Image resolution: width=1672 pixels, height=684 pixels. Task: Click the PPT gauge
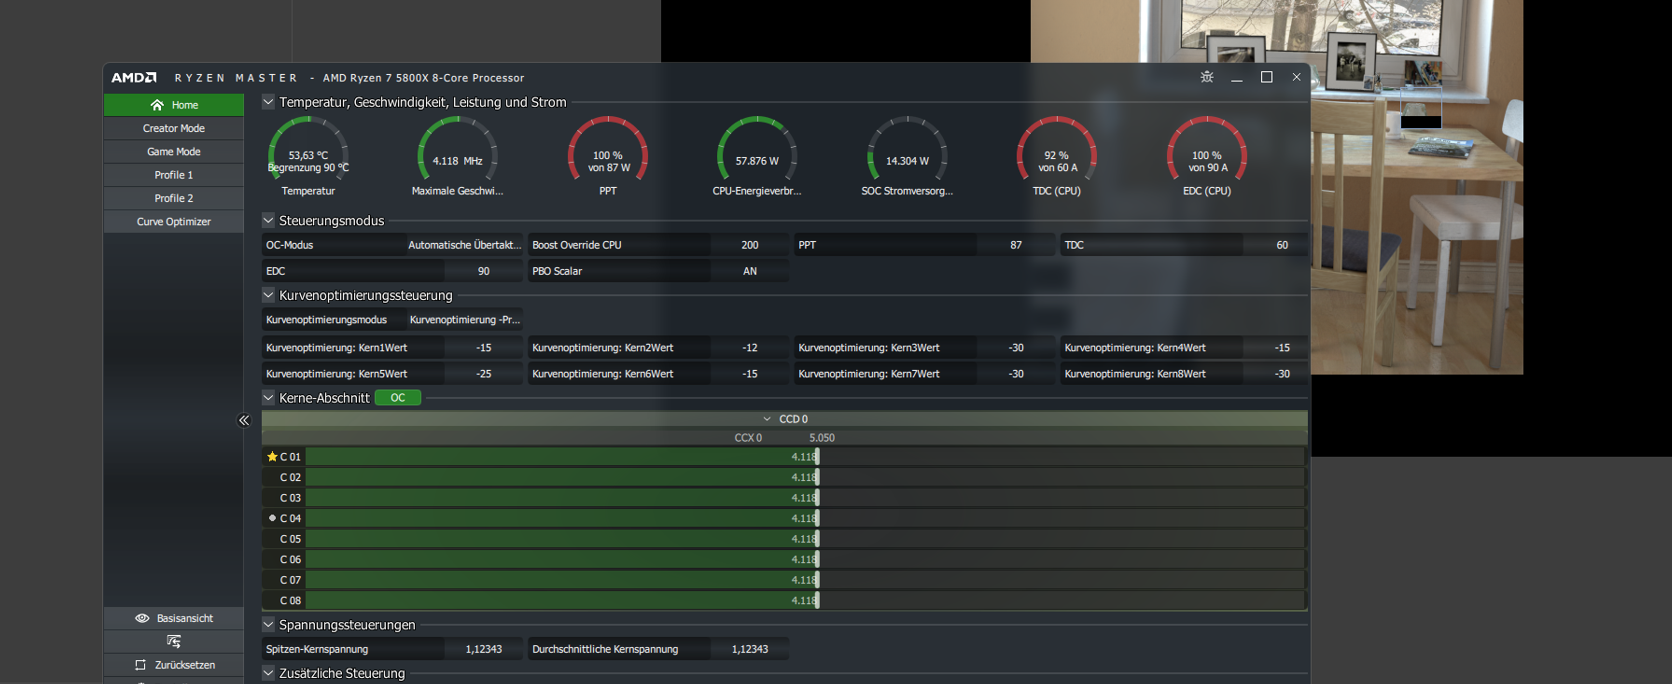(608, 156)
